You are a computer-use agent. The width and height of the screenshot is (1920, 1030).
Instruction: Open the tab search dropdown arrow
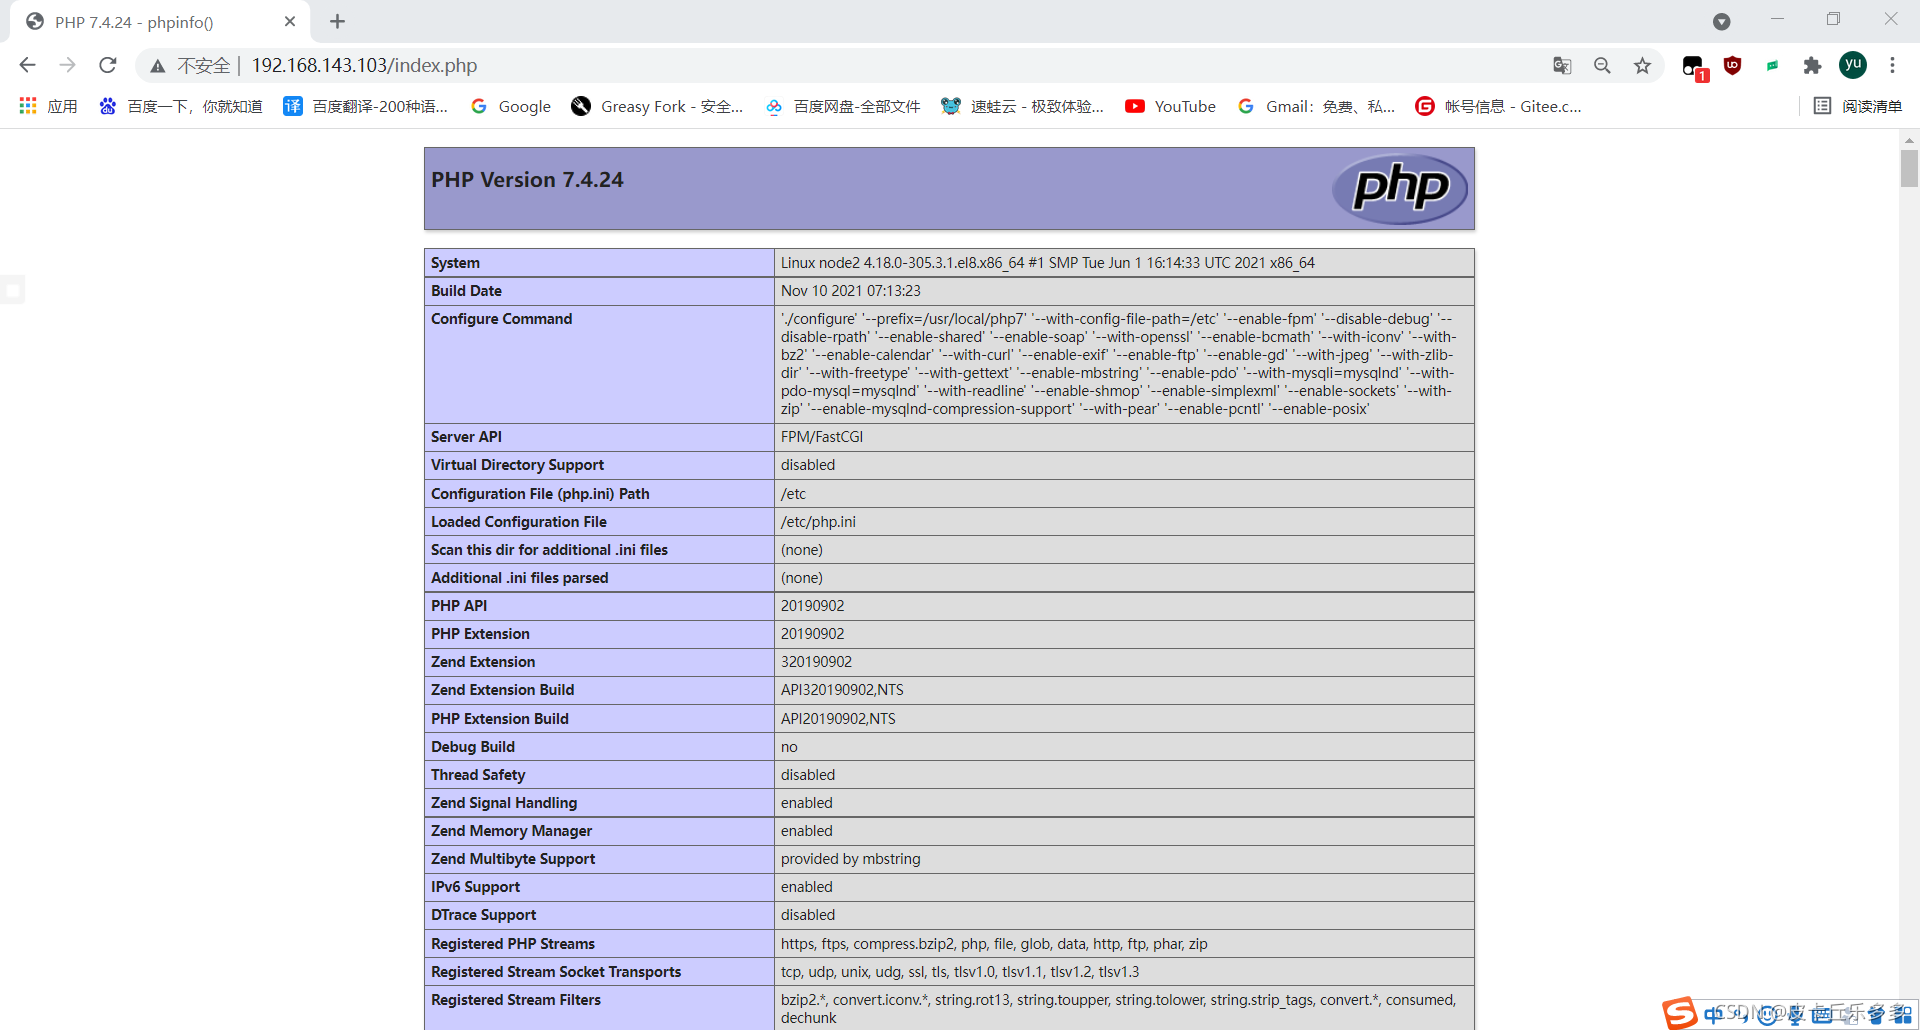pos(1721,22)
